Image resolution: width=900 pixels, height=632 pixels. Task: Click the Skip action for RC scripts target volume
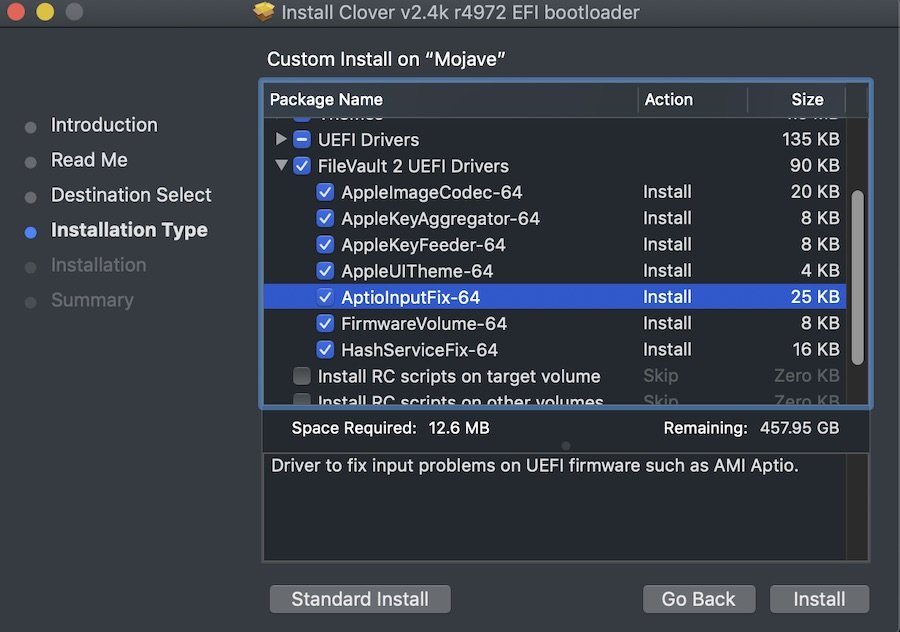pos(661,376)
